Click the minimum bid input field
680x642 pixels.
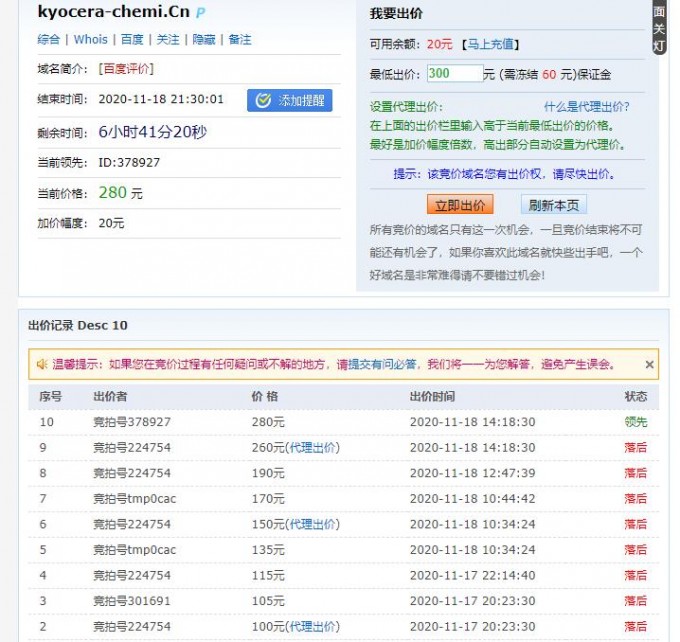point(453,73)
